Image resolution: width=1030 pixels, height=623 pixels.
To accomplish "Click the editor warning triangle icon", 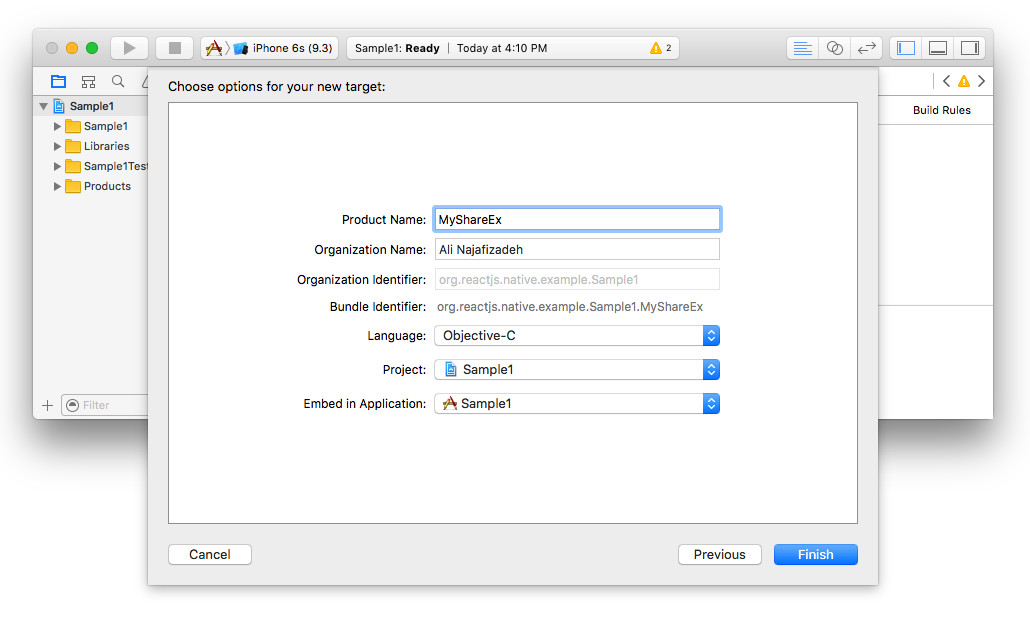I will tap(964, 81).
